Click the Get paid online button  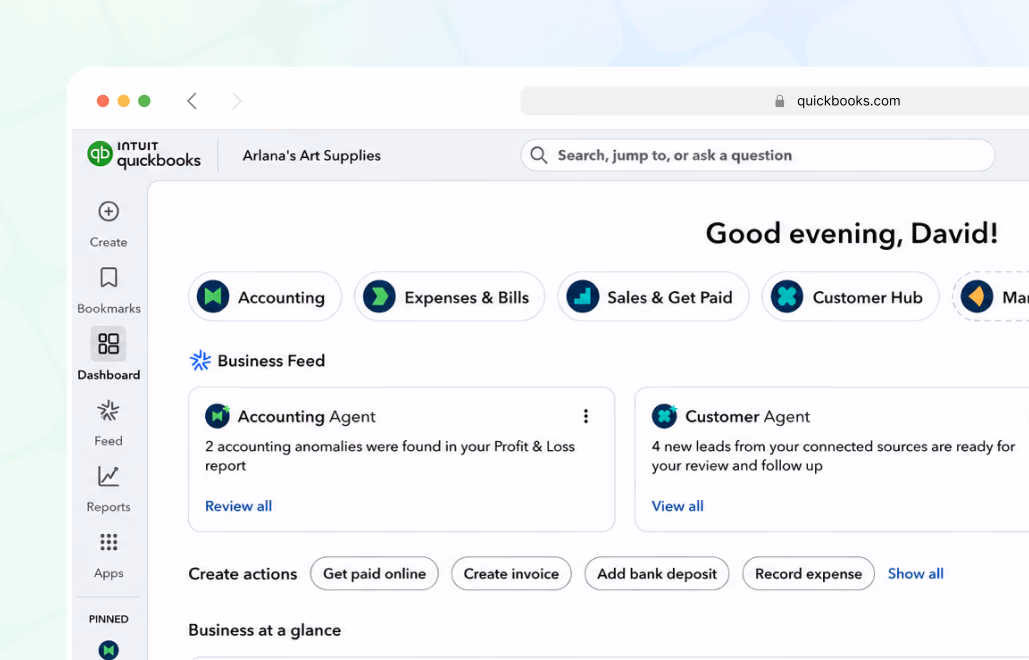(374, 573)
